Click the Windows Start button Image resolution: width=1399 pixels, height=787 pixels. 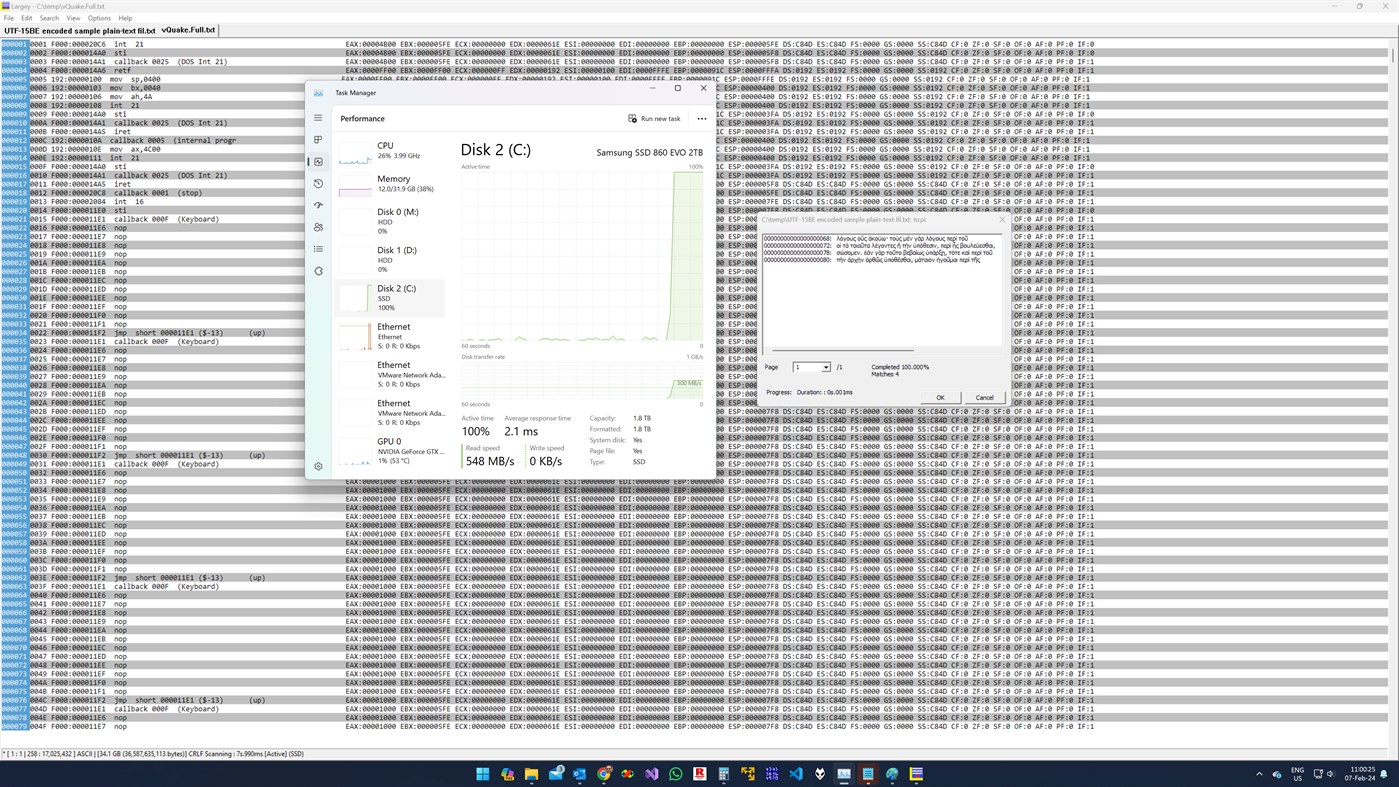pos(483,774)
